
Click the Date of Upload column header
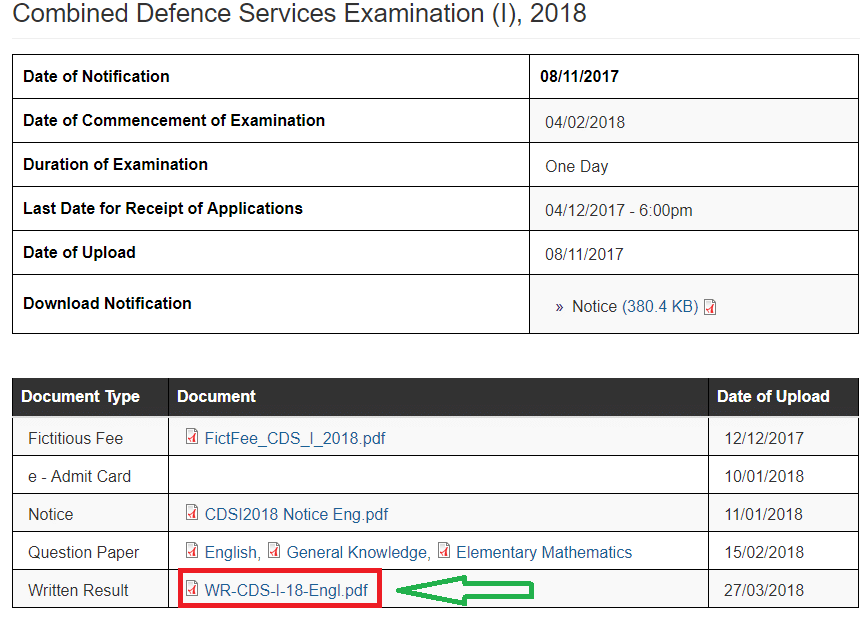pos(773,397)
